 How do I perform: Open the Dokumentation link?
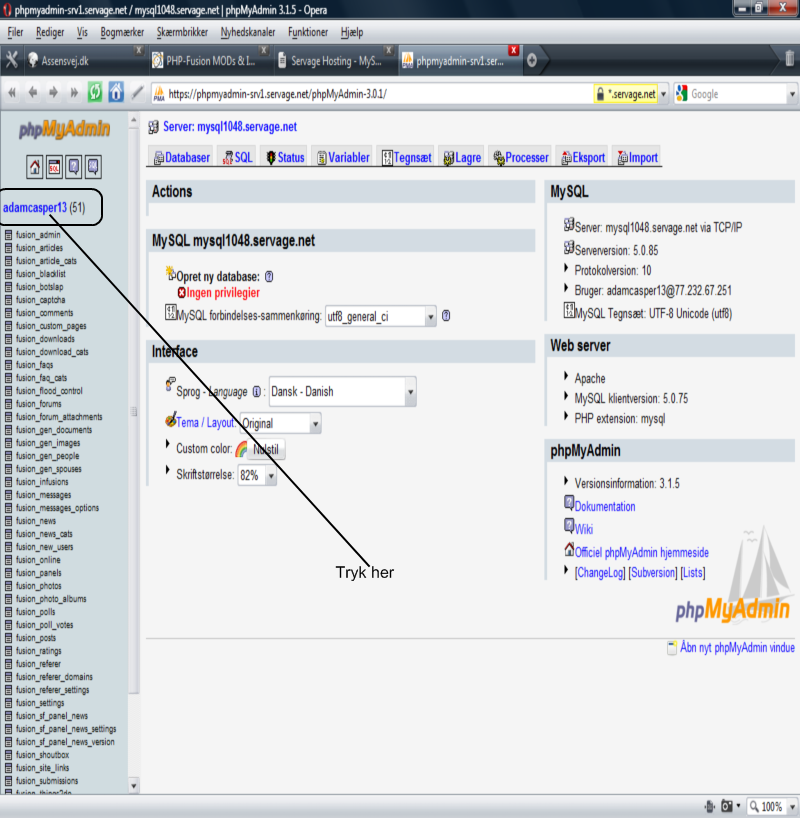tap(605, 506)
